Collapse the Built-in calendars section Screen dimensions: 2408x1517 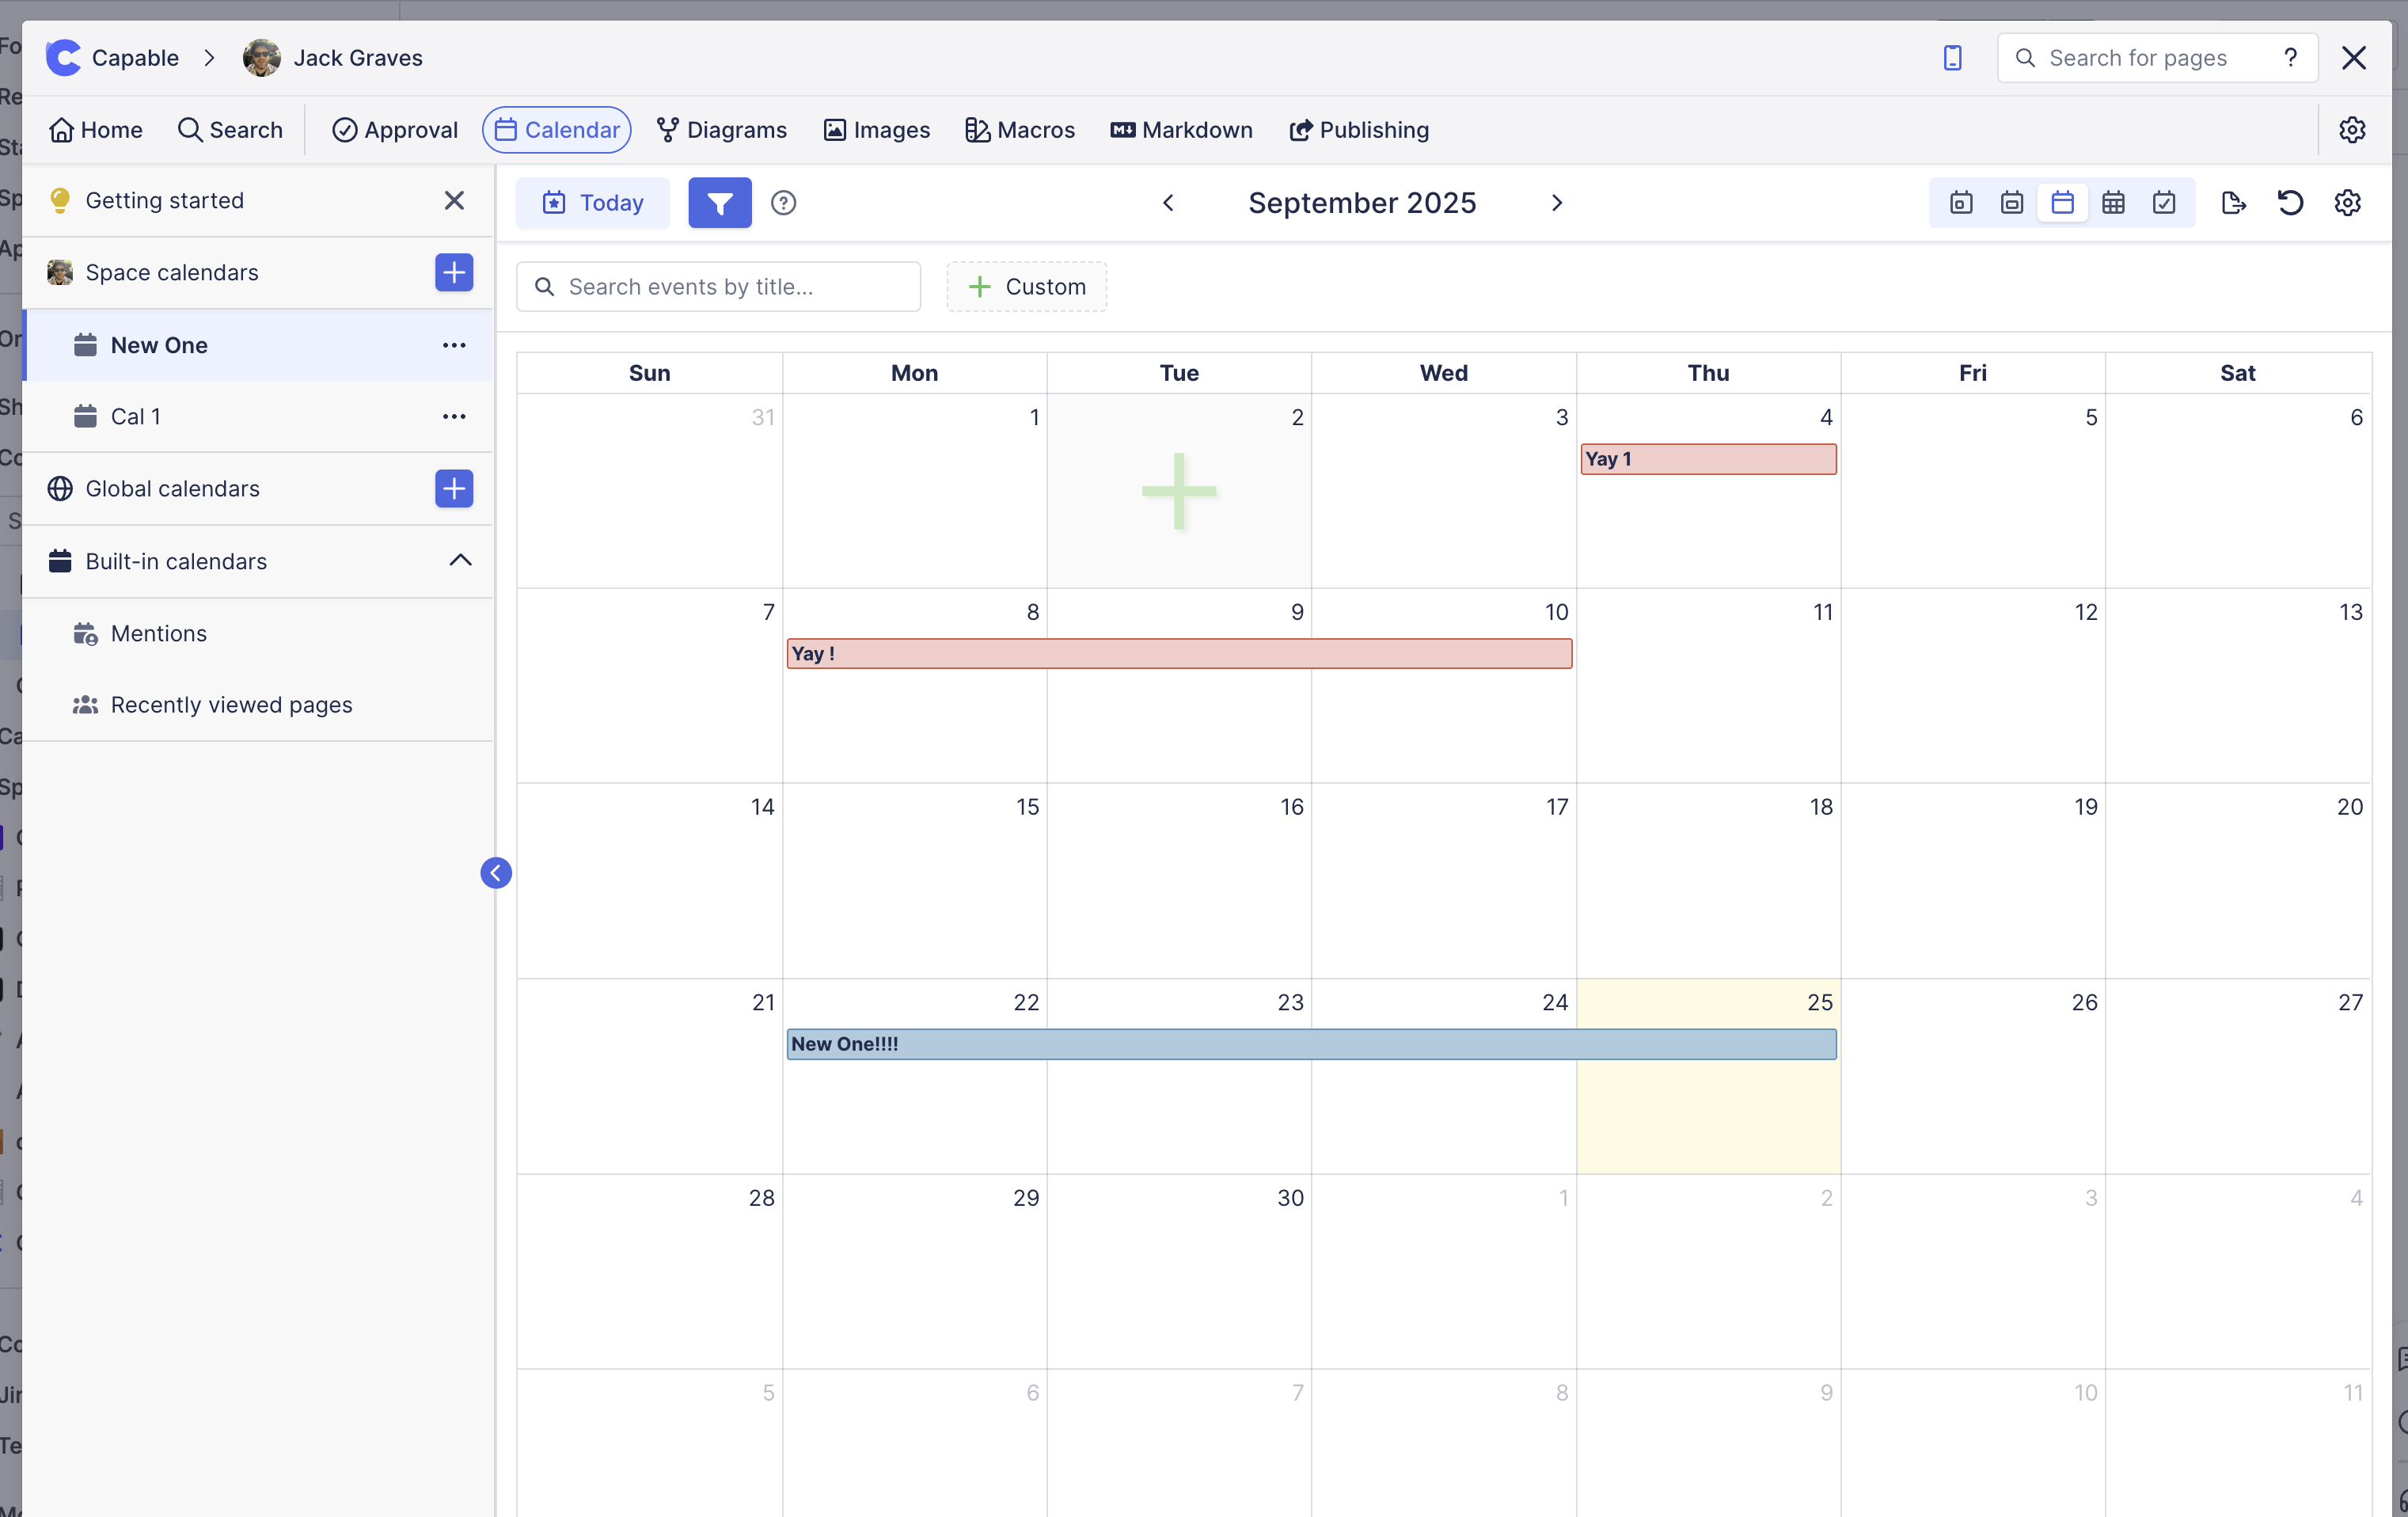click(x=460, y=561)
